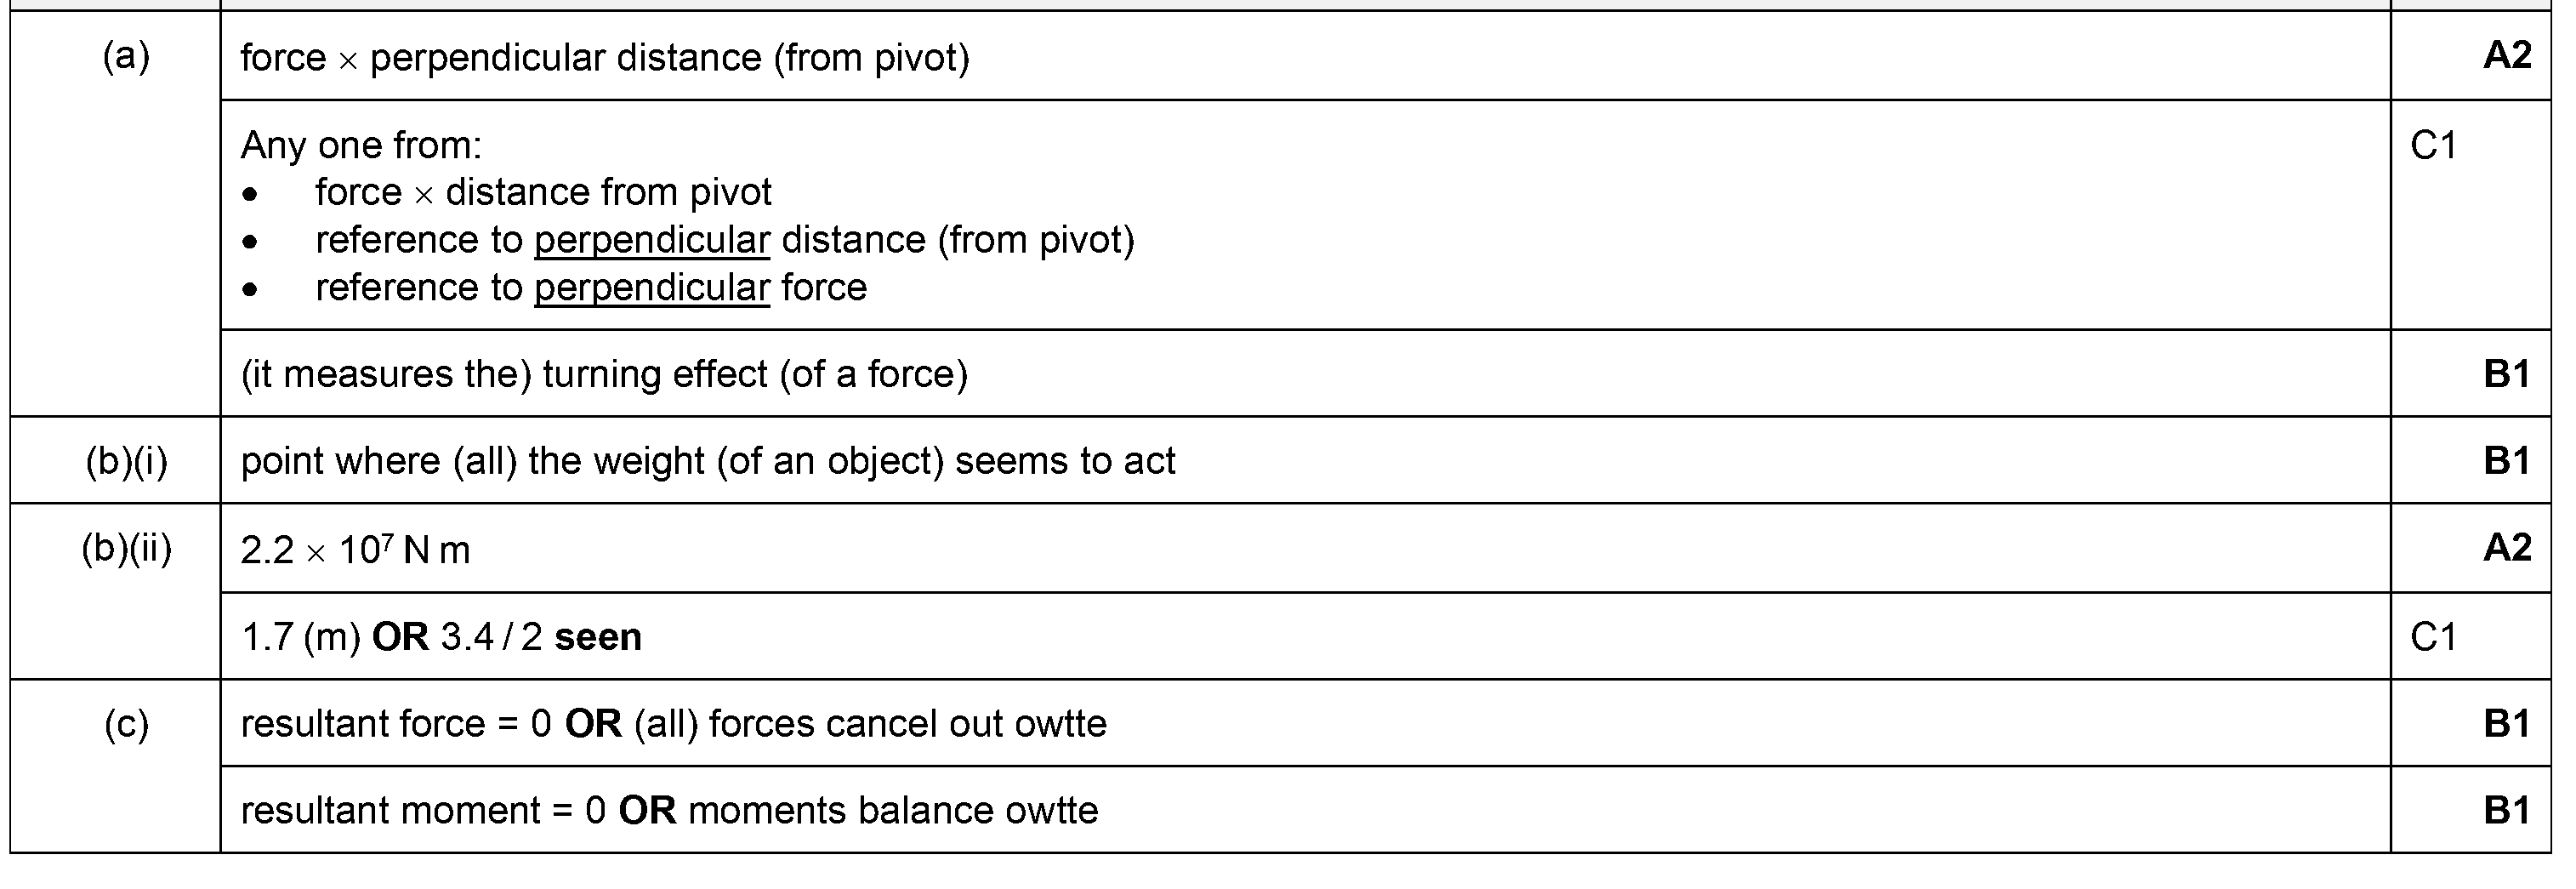The width and height of the screenshot is (2576, 889).
Task: Click the C1 mark beside the 1.7 (m) line
Action: point(2433,637)
